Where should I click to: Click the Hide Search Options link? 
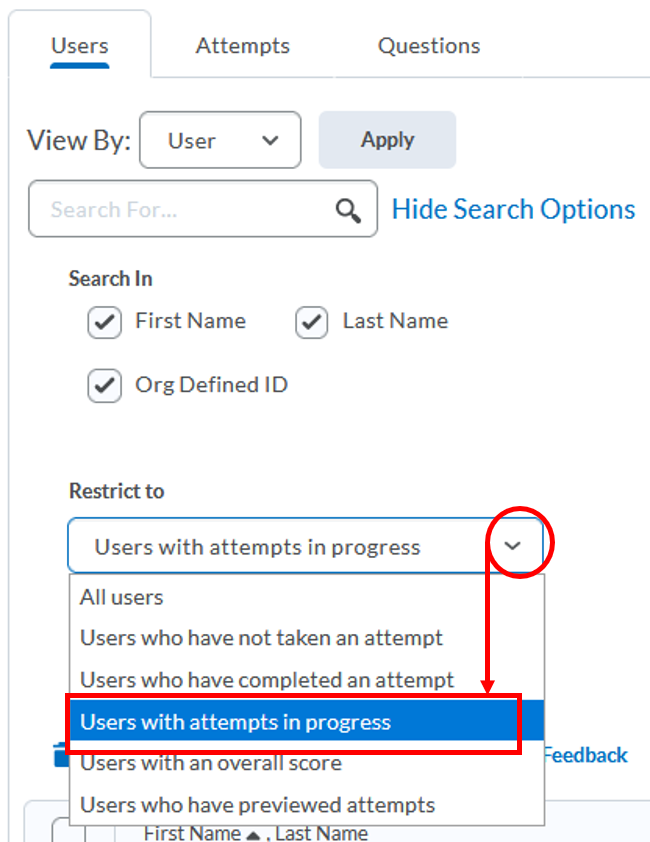513,209
